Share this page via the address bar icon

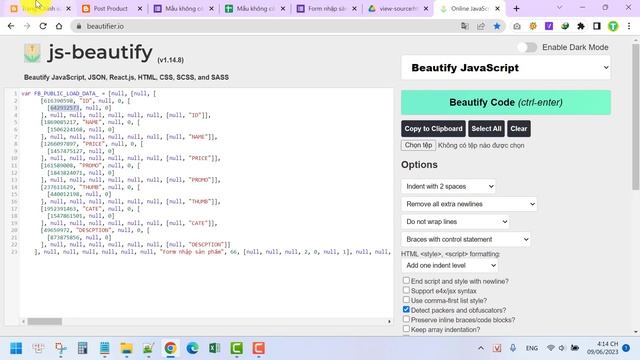481,26
